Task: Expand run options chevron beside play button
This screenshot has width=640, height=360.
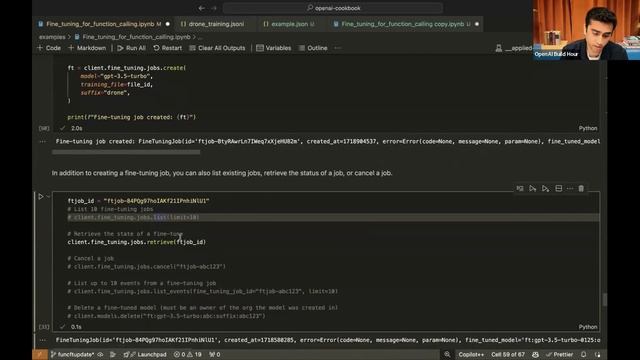Action: point(48,197)
